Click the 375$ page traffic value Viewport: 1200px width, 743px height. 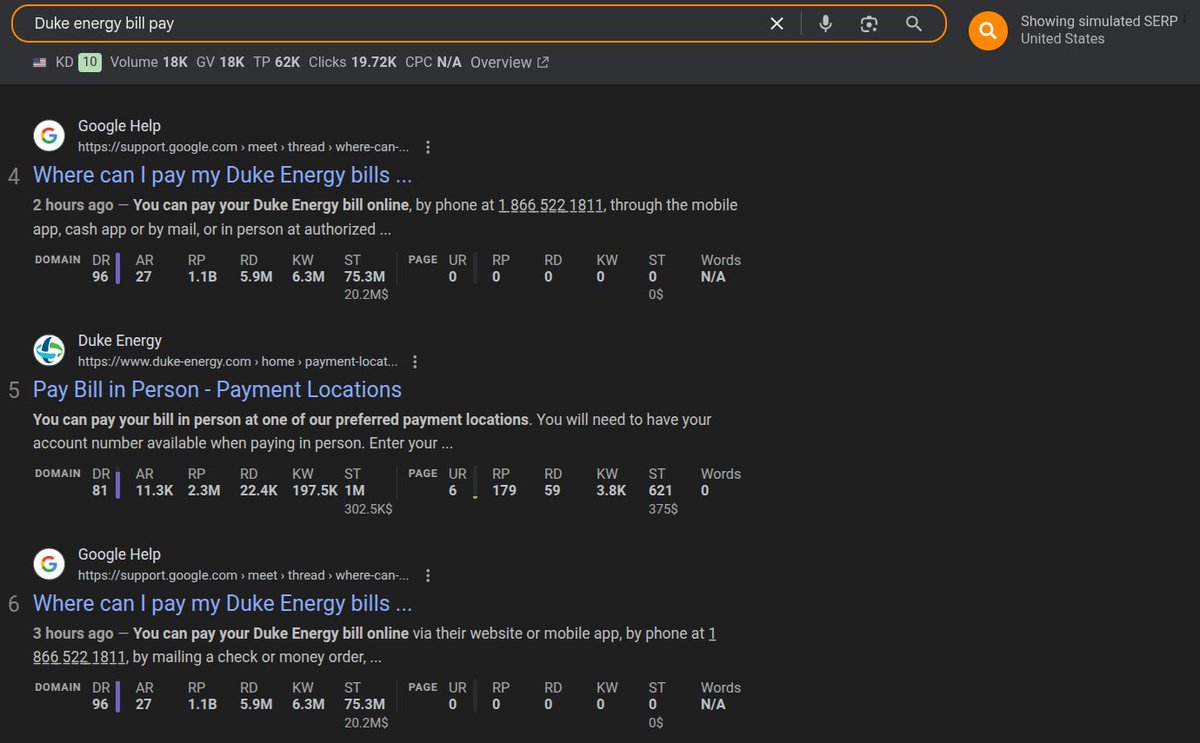click(663, 509)
